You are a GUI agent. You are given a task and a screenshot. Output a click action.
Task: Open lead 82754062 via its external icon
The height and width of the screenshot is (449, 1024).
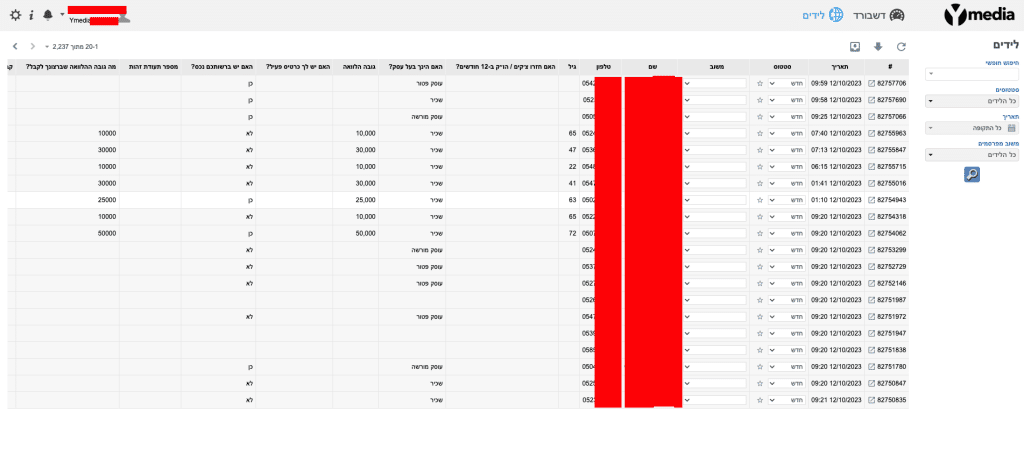(871, 233)
